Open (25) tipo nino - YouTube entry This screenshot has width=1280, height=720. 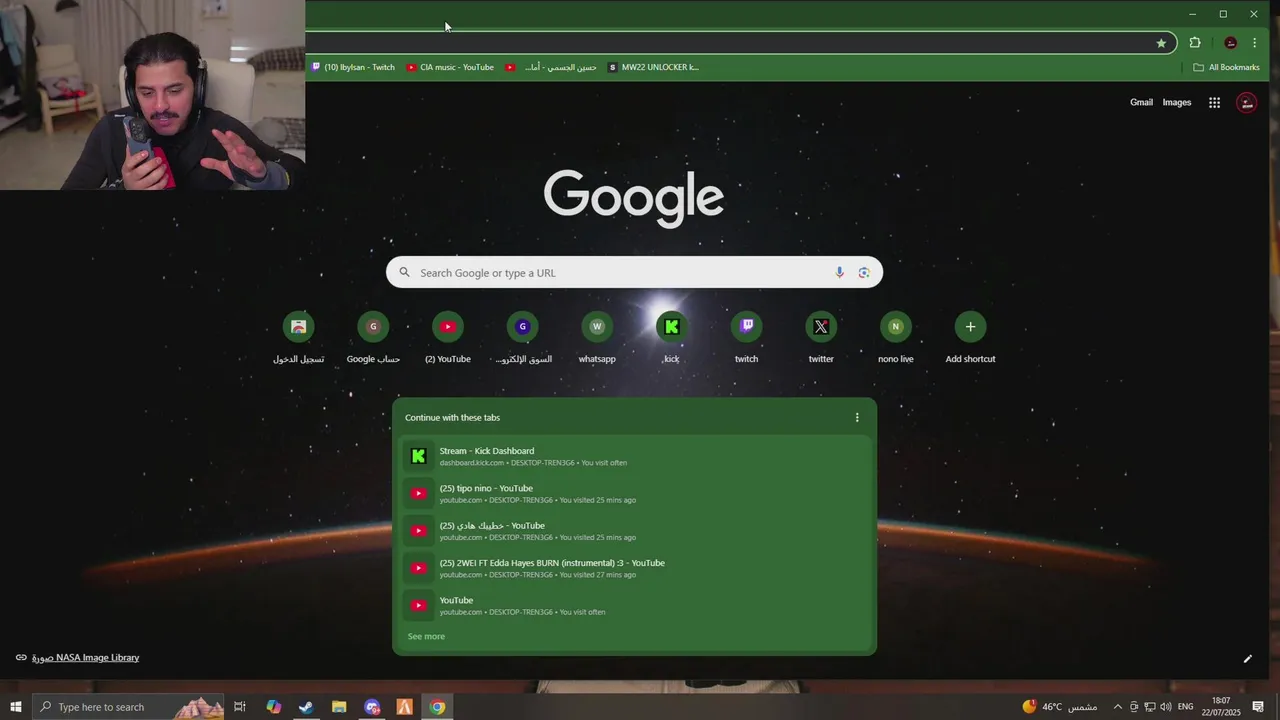point(634,493)
